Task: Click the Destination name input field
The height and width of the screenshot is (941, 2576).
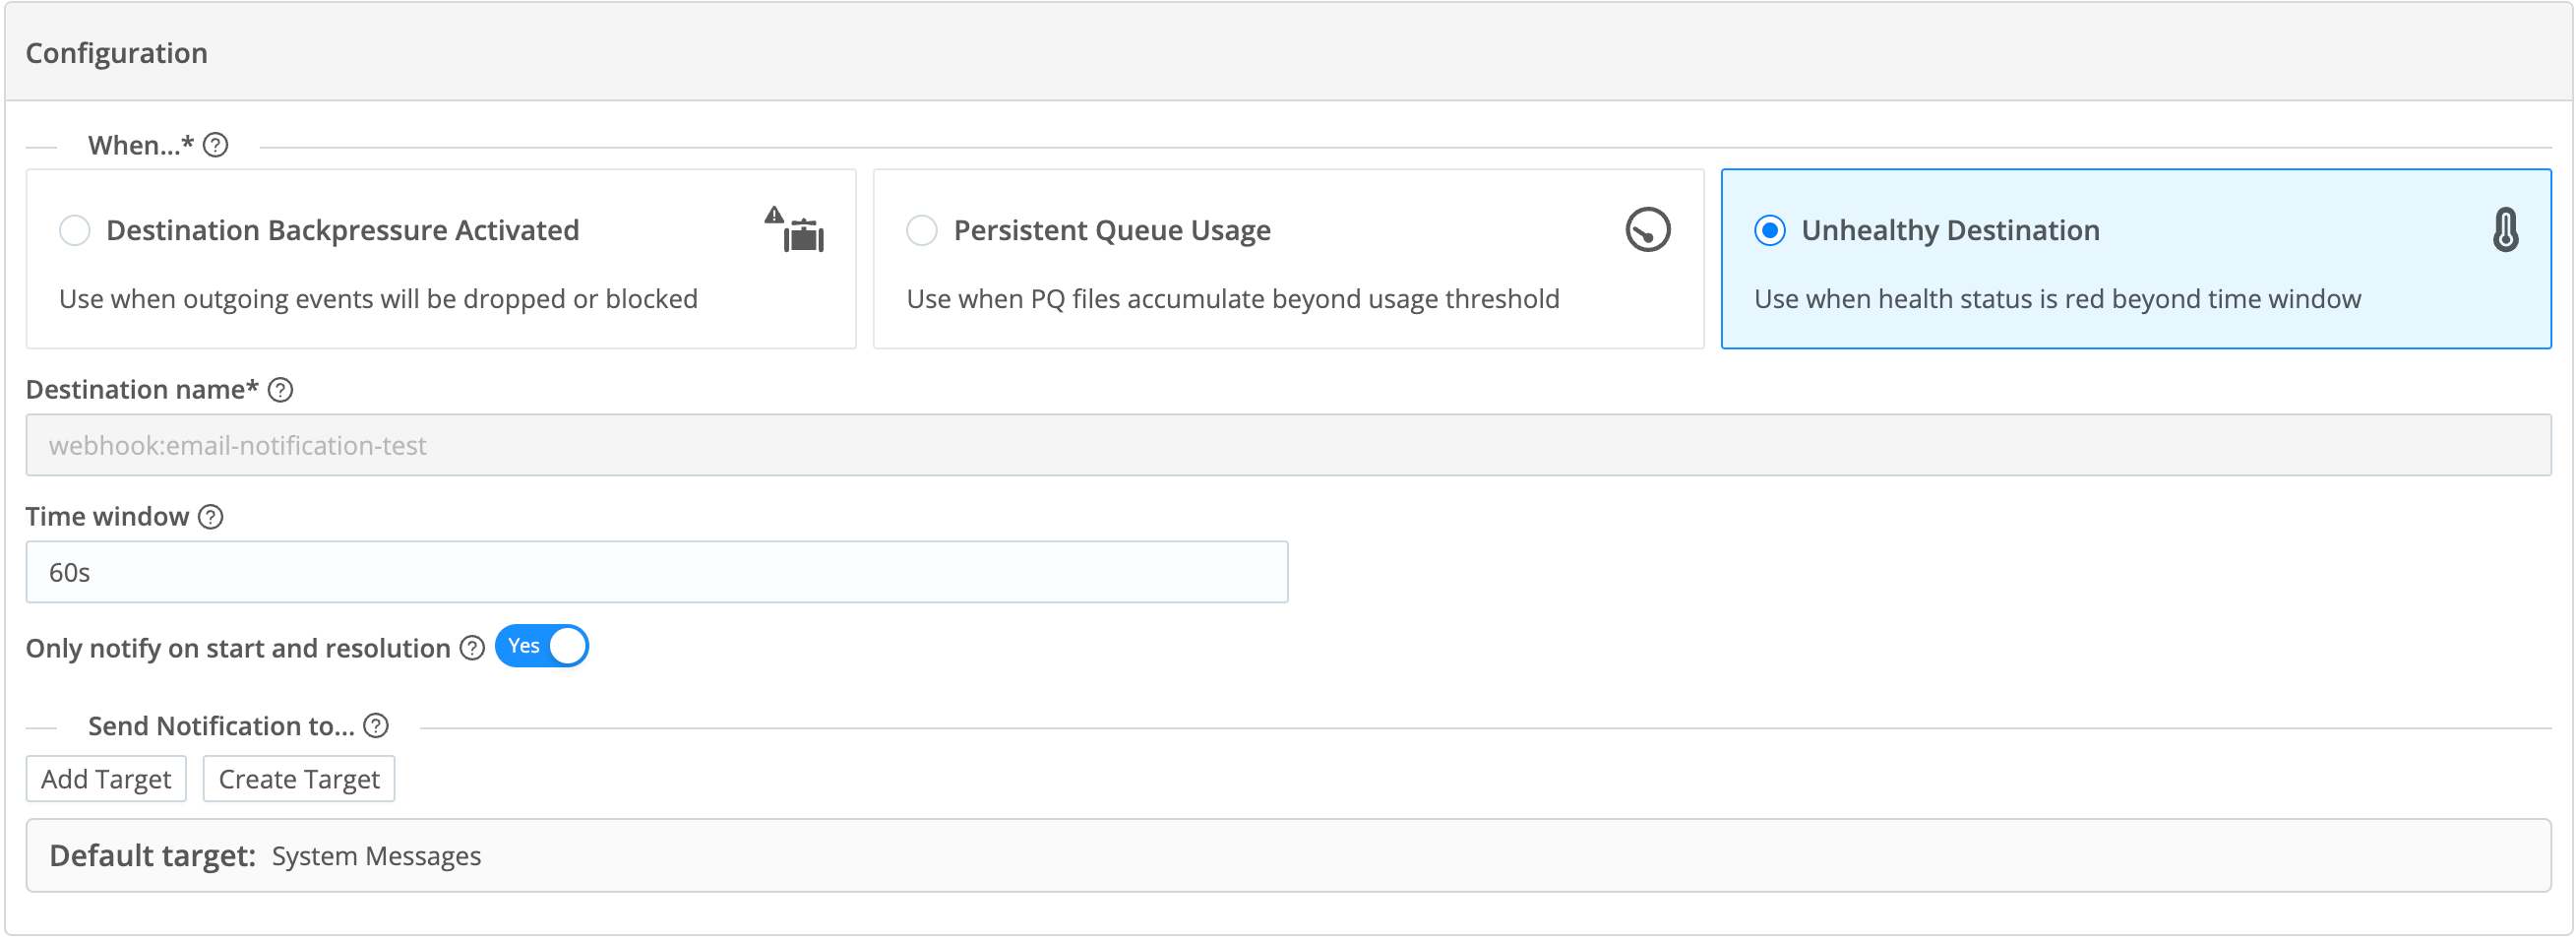Action: click(1288, 446)
